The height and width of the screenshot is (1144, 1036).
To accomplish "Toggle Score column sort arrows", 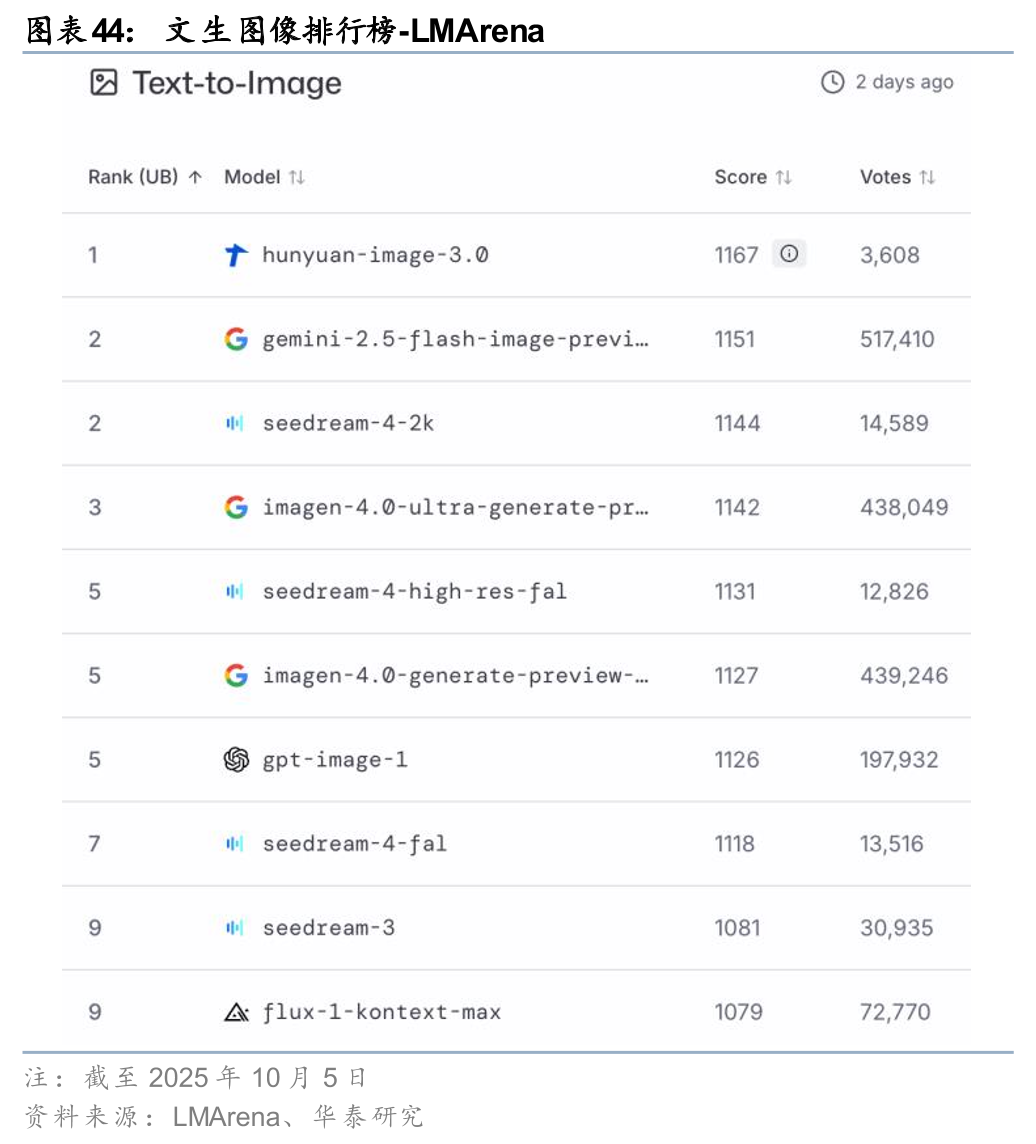I will pyautogui.click(x=784, y=177).
